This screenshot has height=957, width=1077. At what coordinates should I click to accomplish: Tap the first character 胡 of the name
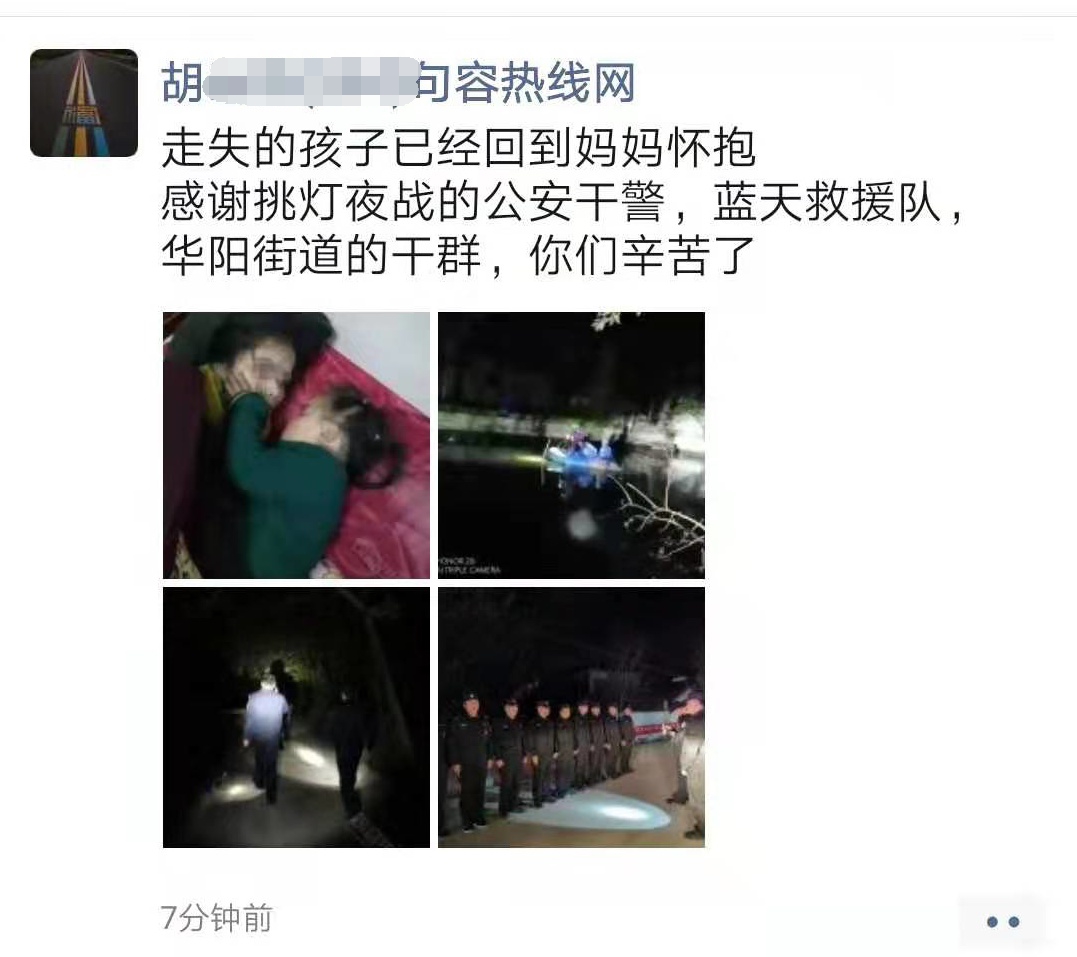tap(183, 82)
